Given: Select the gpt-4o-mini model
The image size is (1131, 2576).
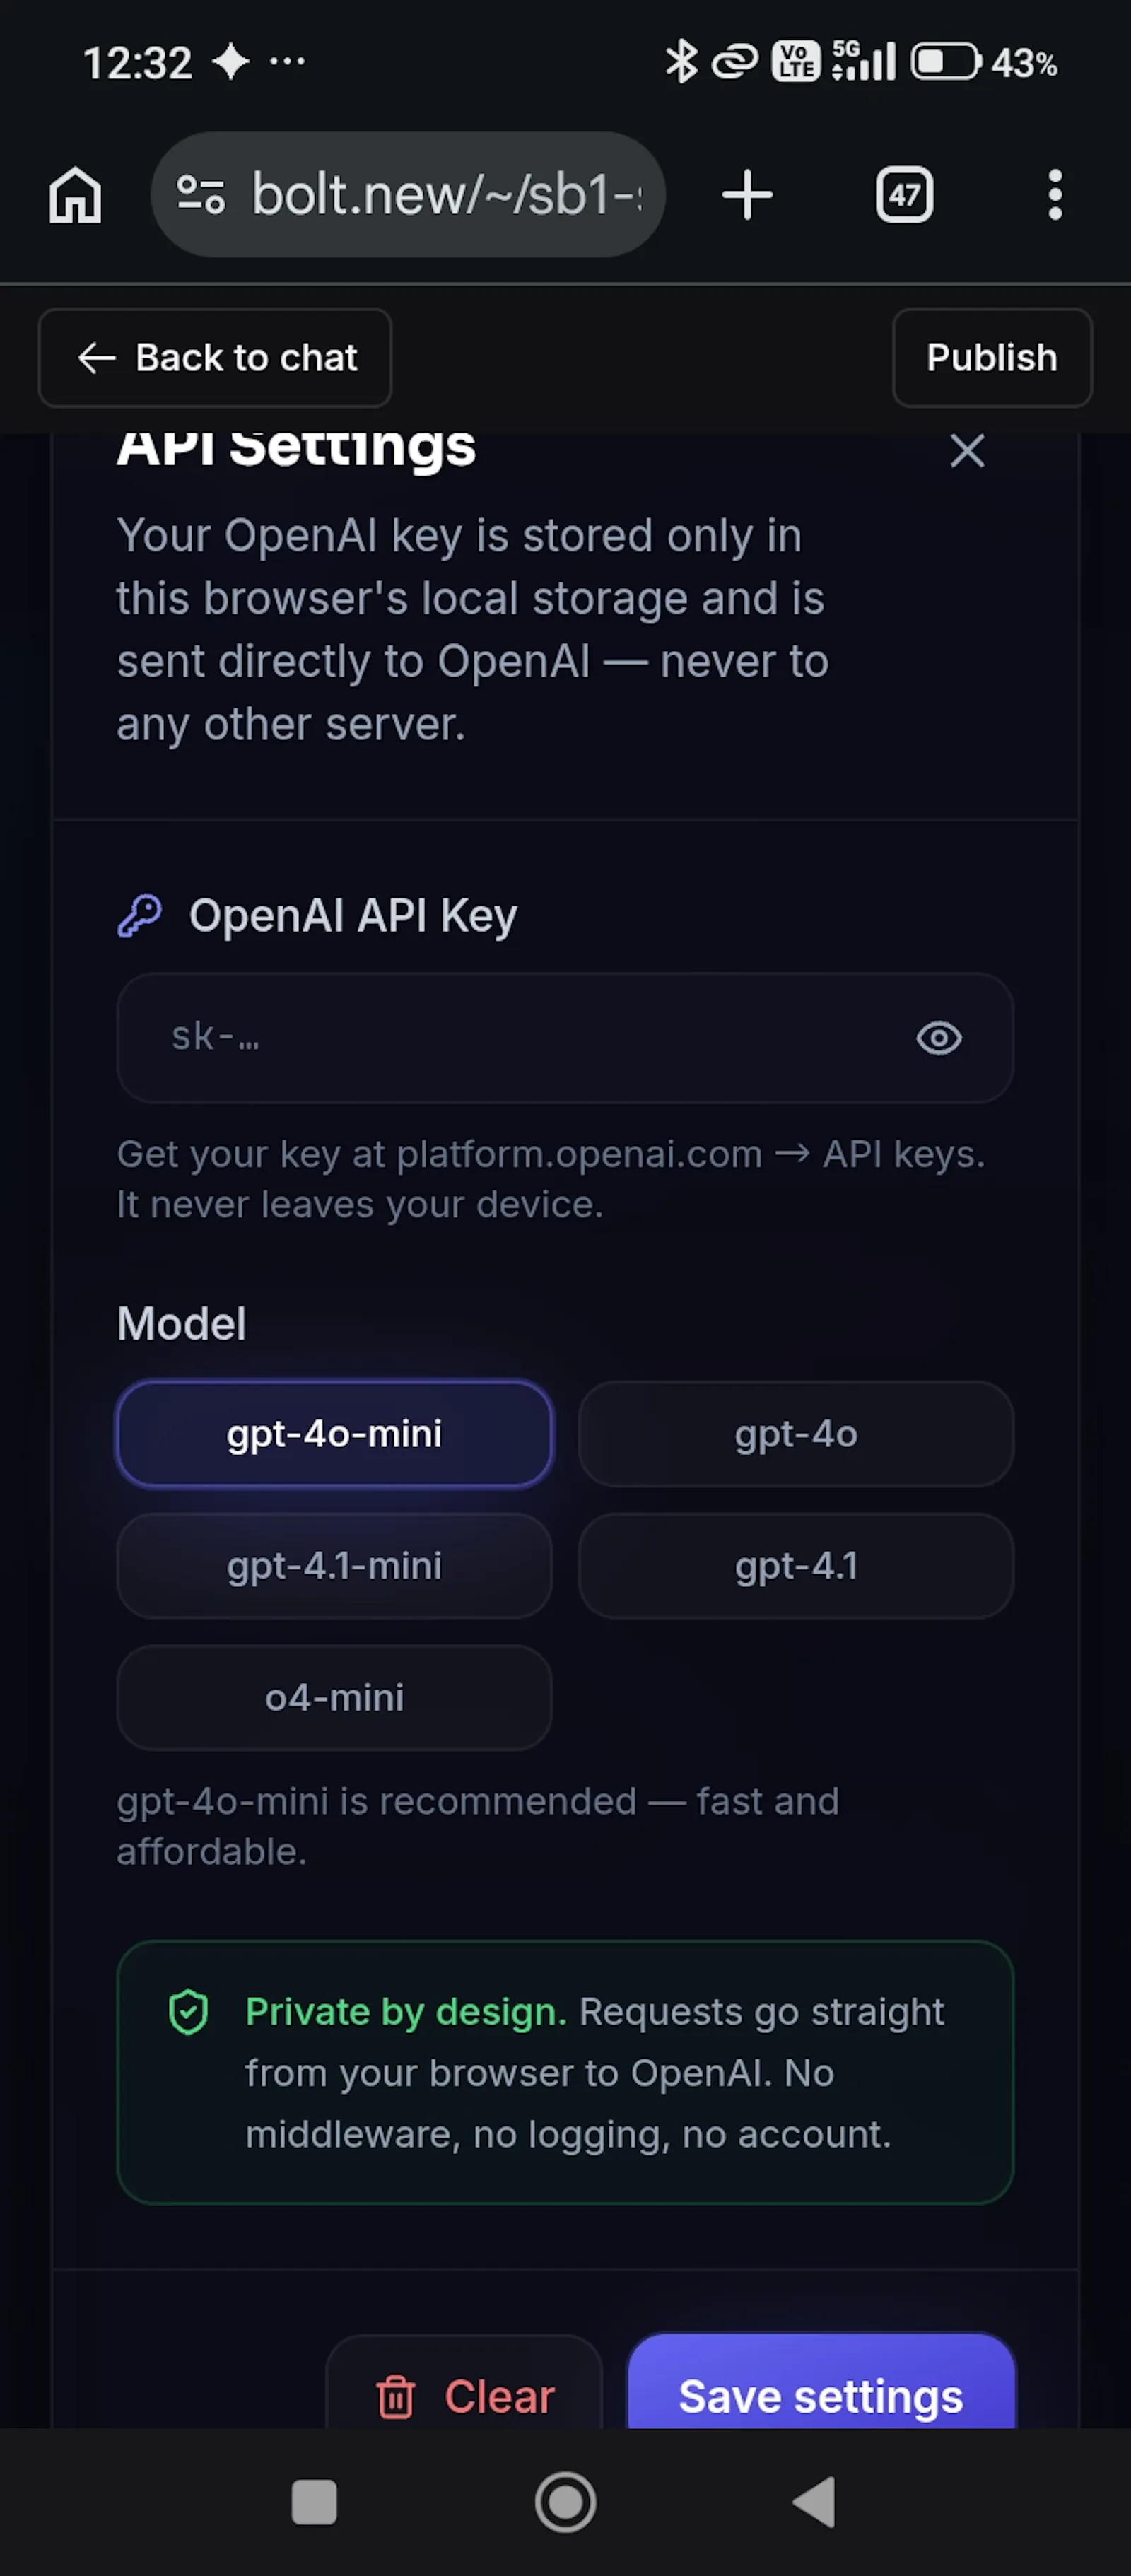Looking at the screenshot, I should pos(334,1434).
